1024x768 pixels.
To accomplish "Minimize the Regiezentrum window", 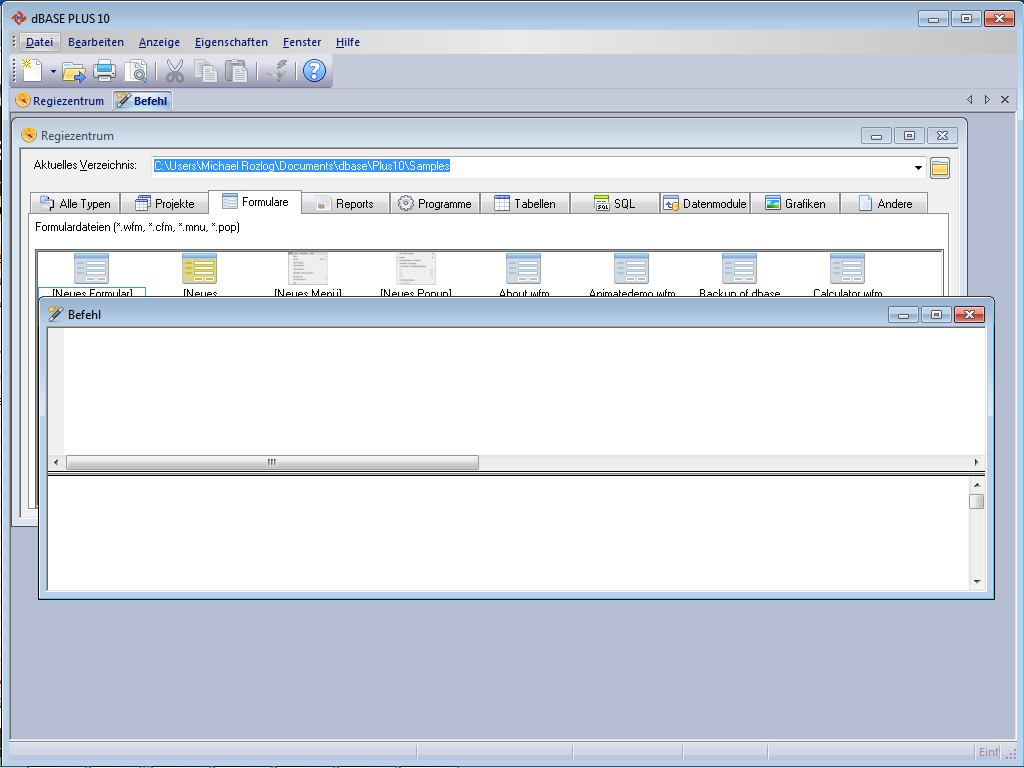I will 876,136.
